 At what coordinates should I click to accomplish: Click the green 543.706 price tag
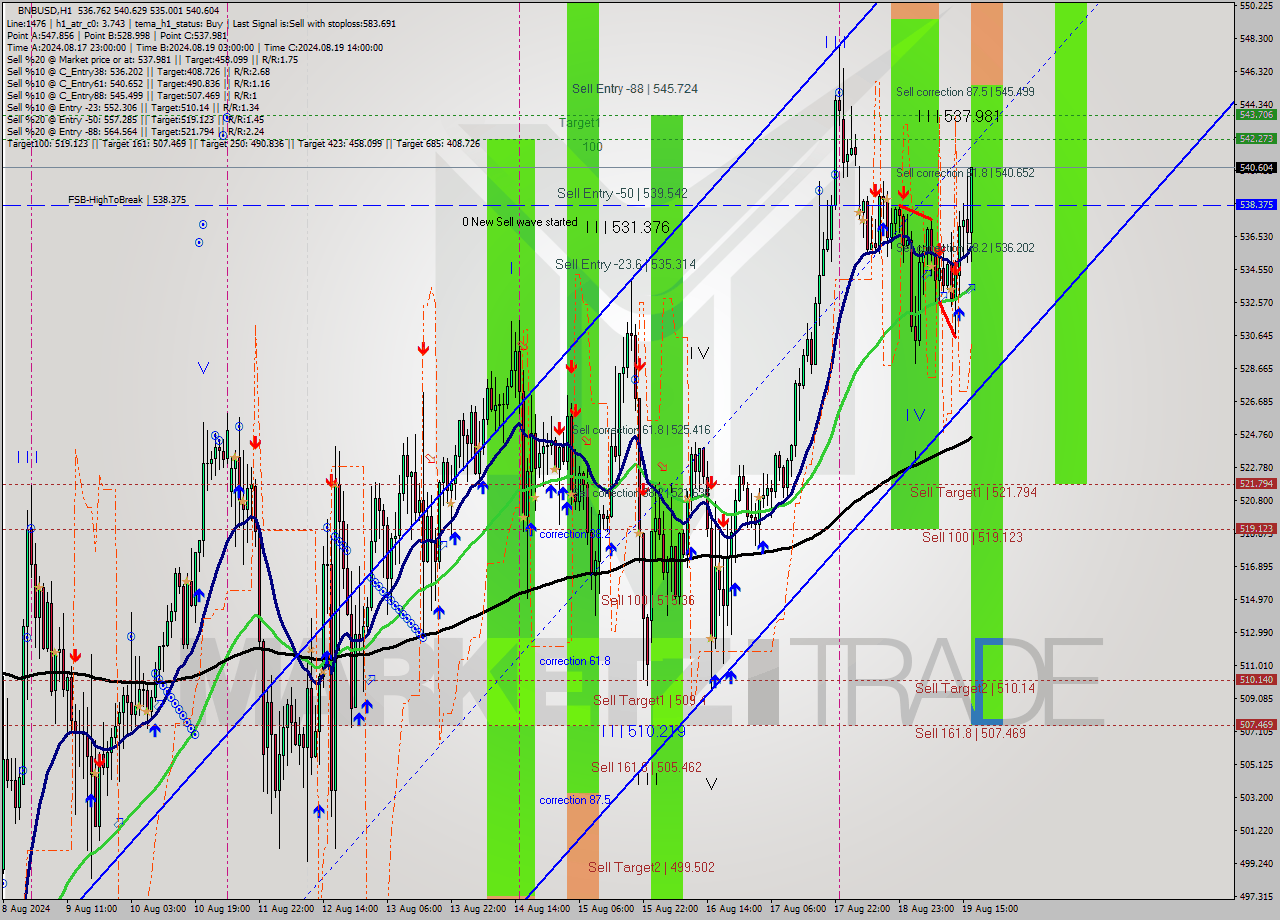pyautogui.click(x=1256, y=115)
